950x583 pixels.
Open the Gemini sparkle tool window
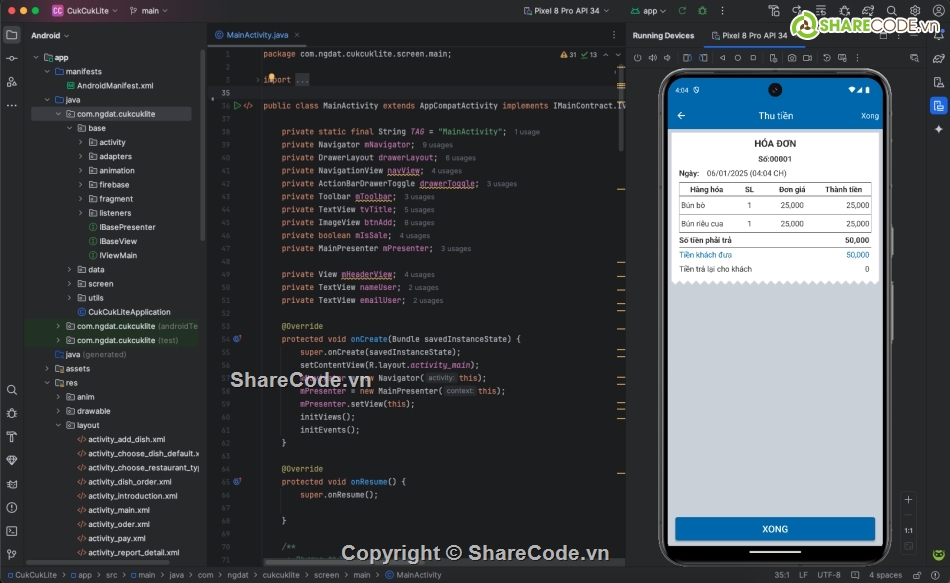(938, 129)
